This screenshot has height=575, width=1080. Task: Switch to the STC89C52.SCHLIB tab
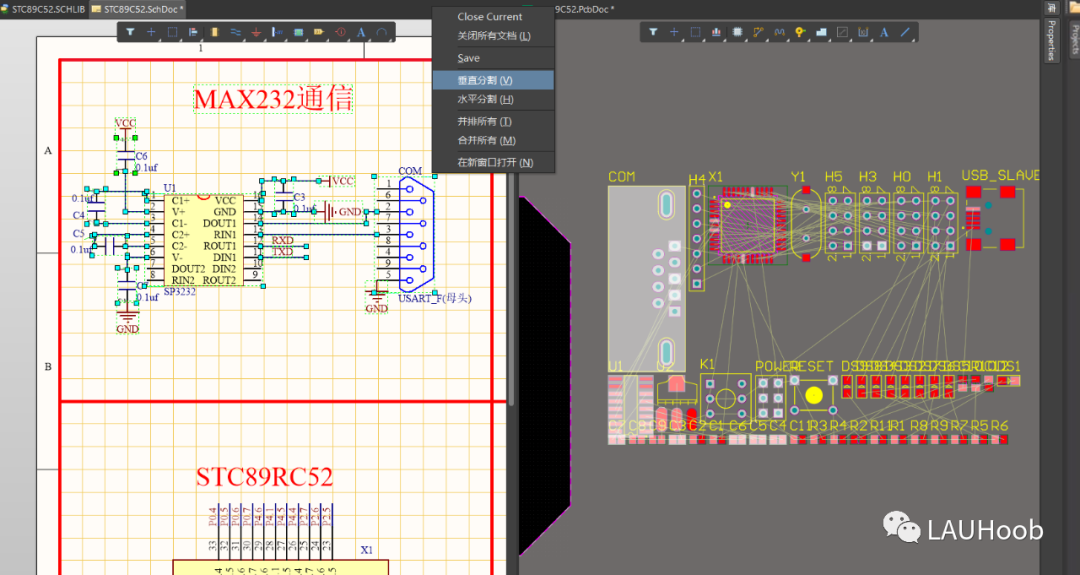pyautogui.click(x=43, y=9)
